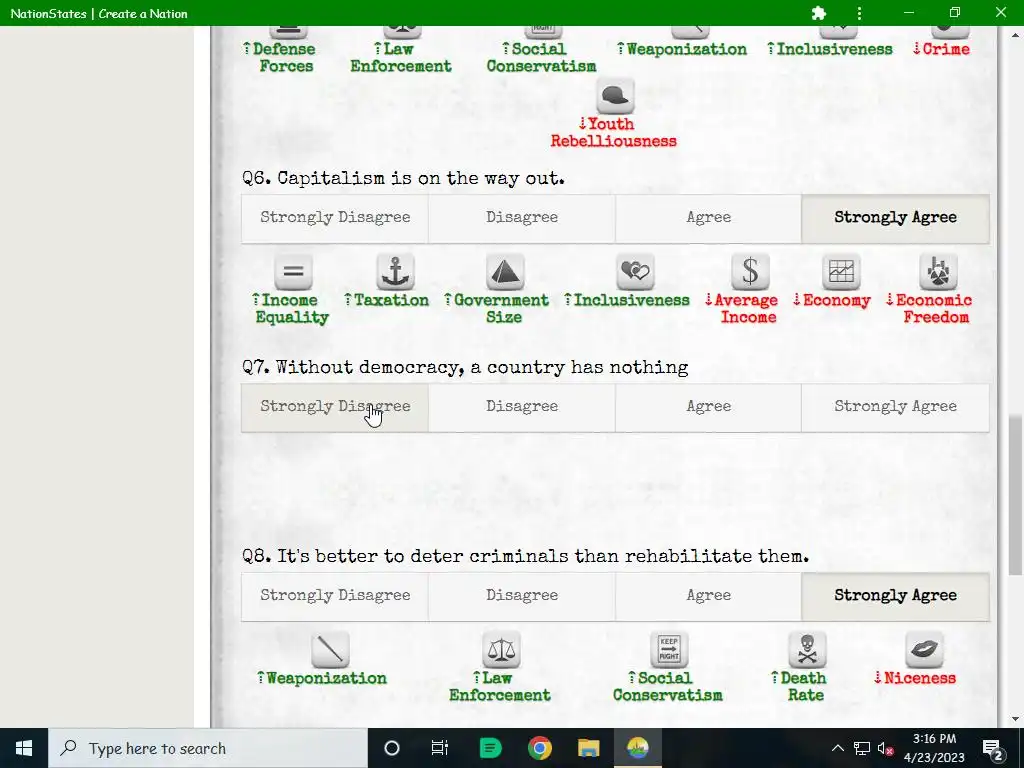Click the Average Income label
The image size is (1024, 768).
[742, 309]
